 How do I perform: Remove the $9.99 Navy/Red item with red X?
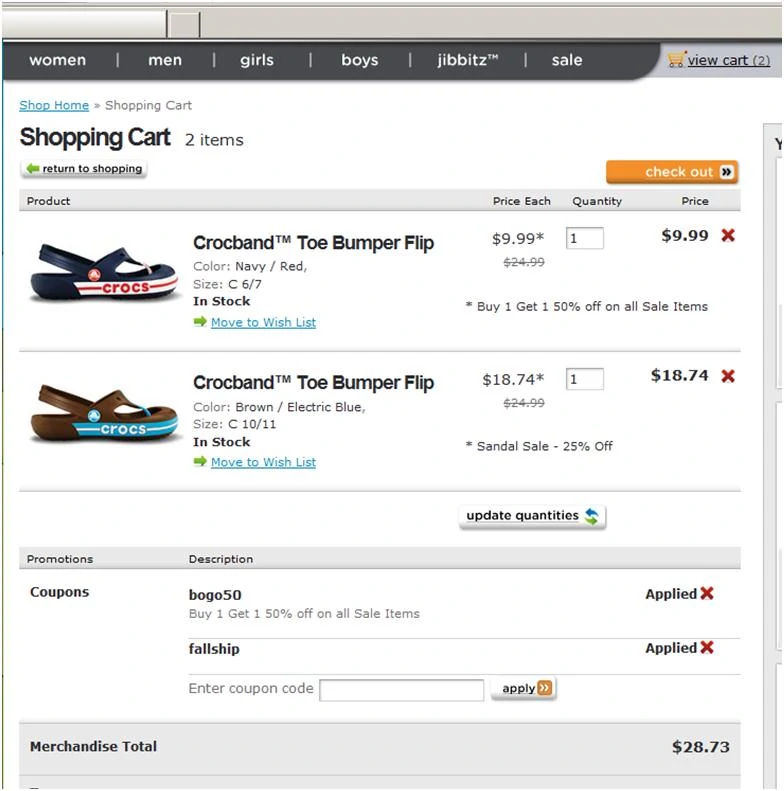(728, 235)
